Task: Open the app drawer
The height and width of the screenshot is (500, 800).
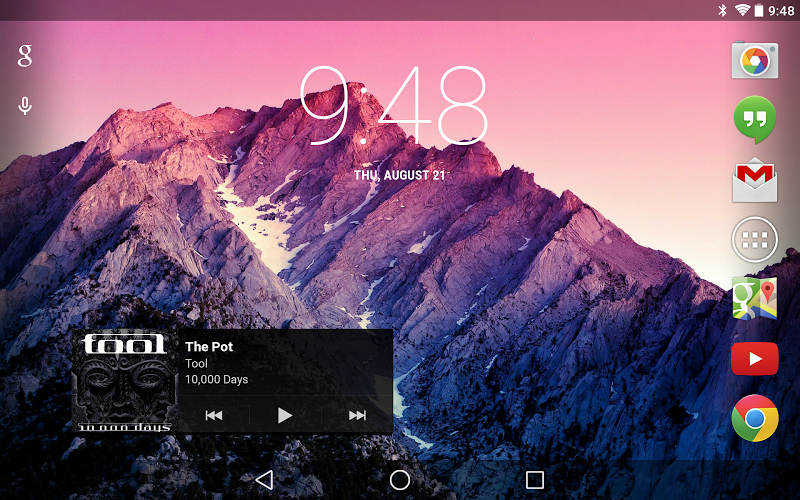Action: pos(755,239)
